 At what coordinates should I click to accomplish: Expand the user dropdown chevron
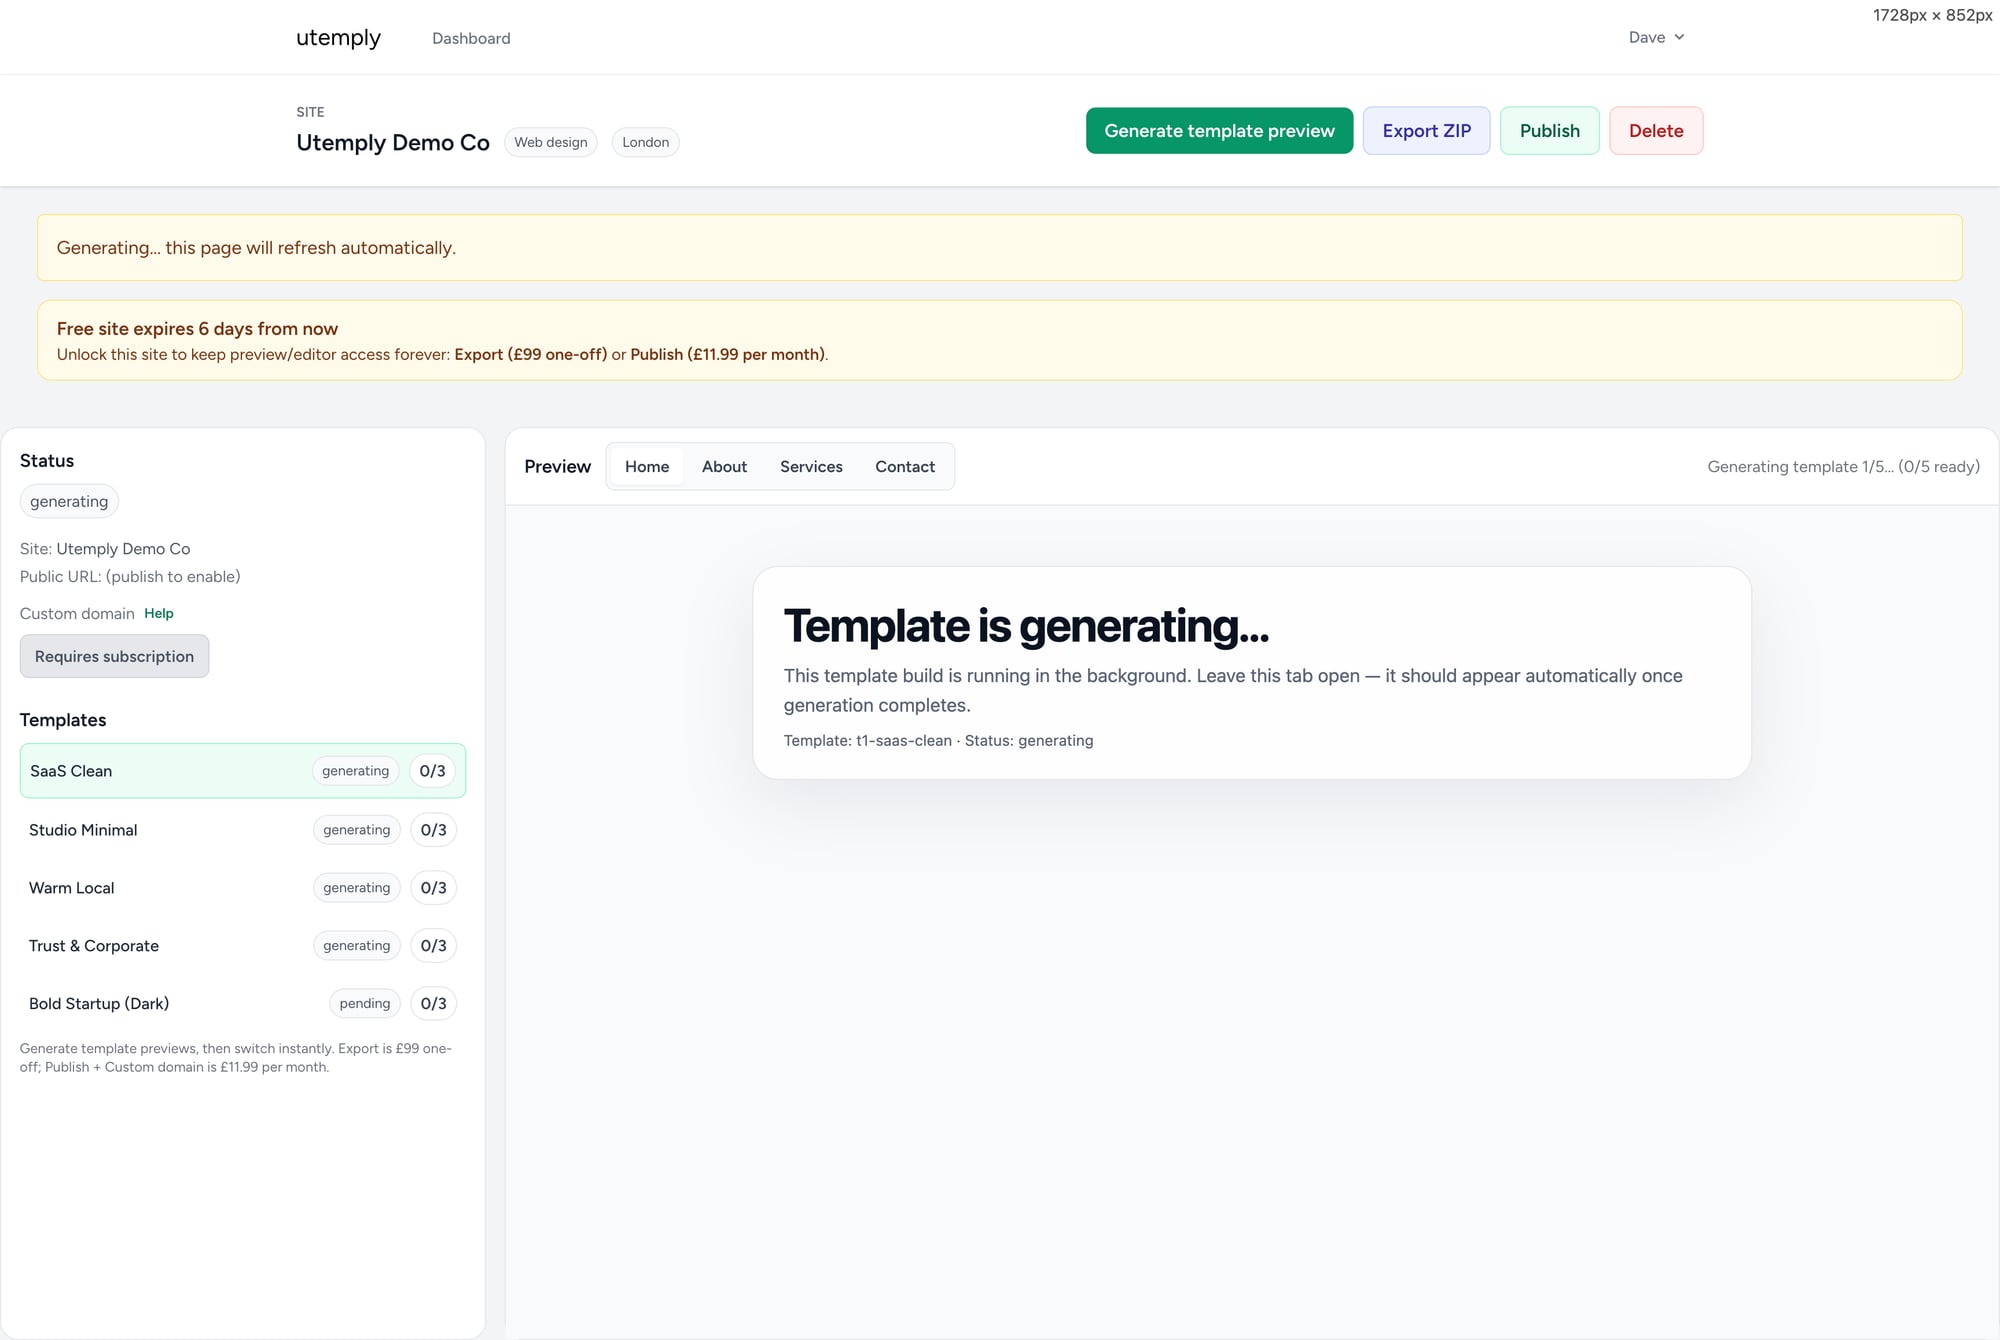pos(1679,37)
